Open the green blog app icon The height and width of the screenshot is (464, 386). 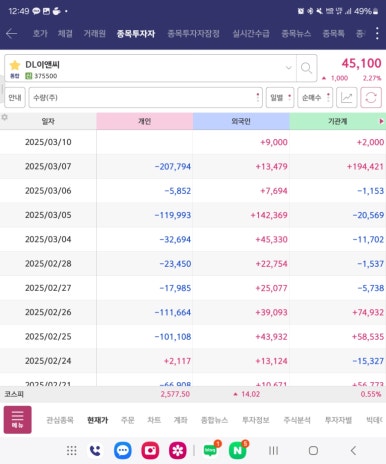[x=211, y=450]
